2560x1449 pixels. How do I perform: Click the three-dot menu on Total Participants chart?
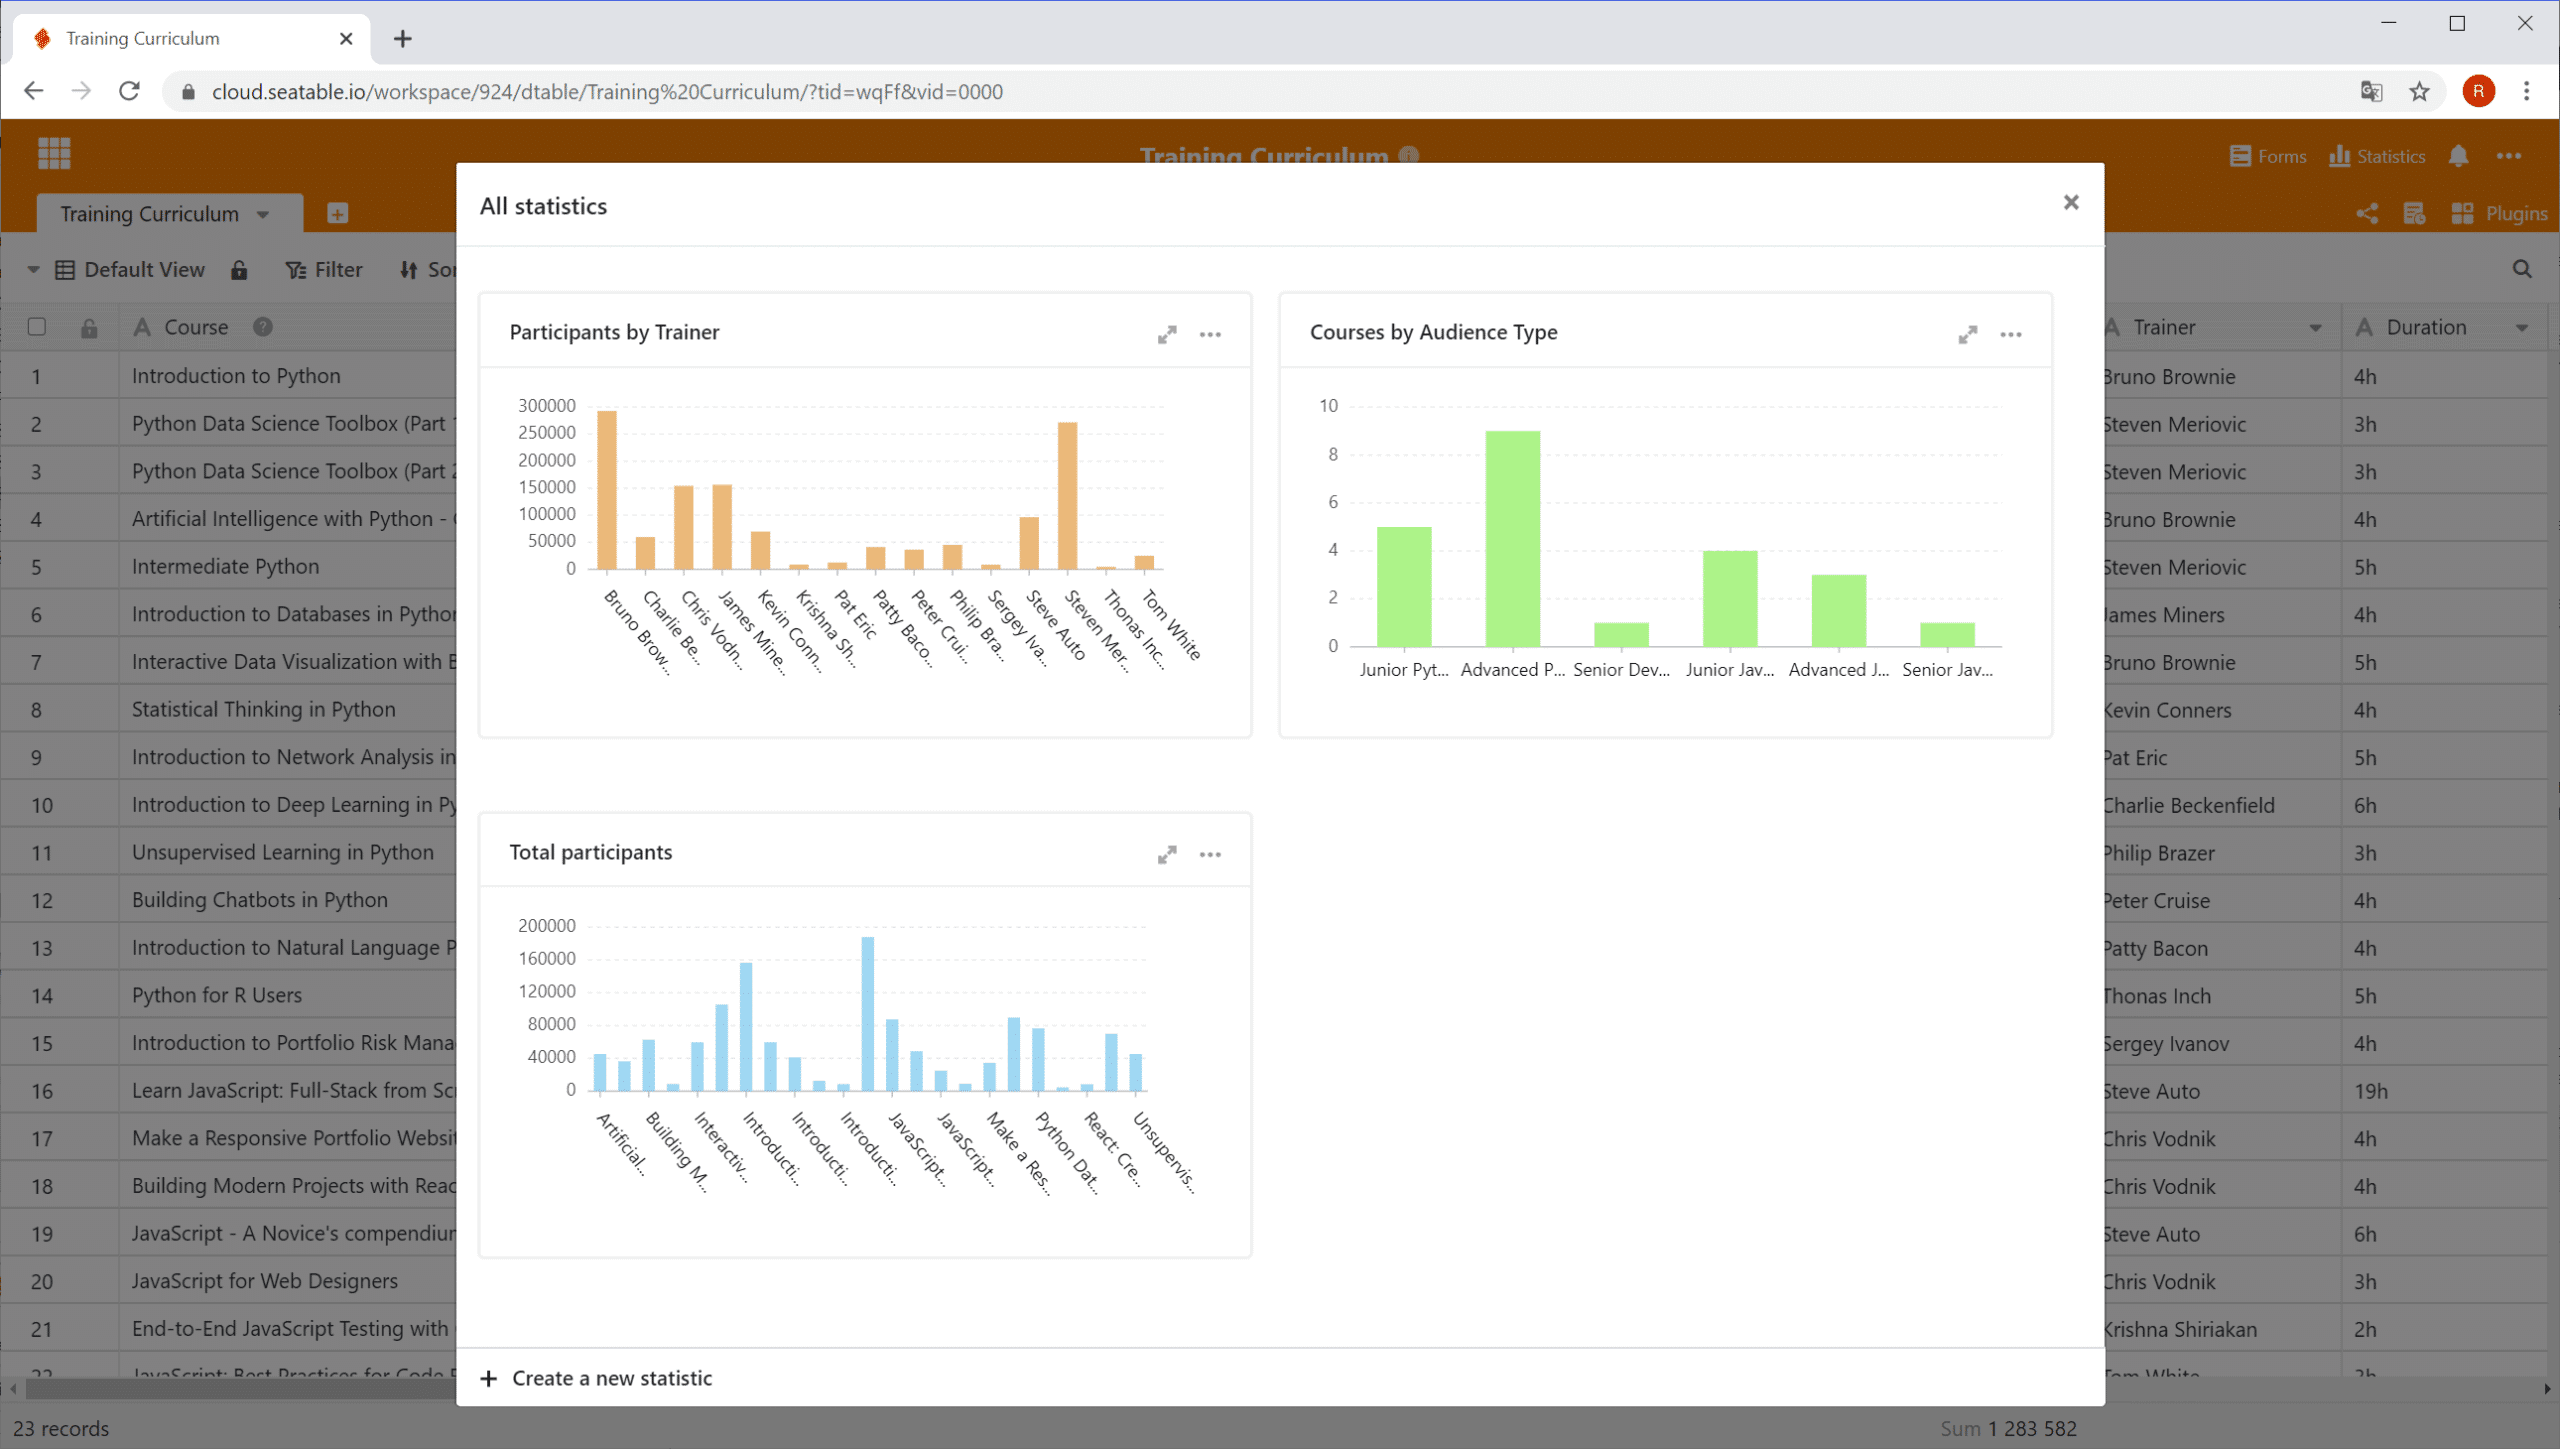tap(1210, 855)
